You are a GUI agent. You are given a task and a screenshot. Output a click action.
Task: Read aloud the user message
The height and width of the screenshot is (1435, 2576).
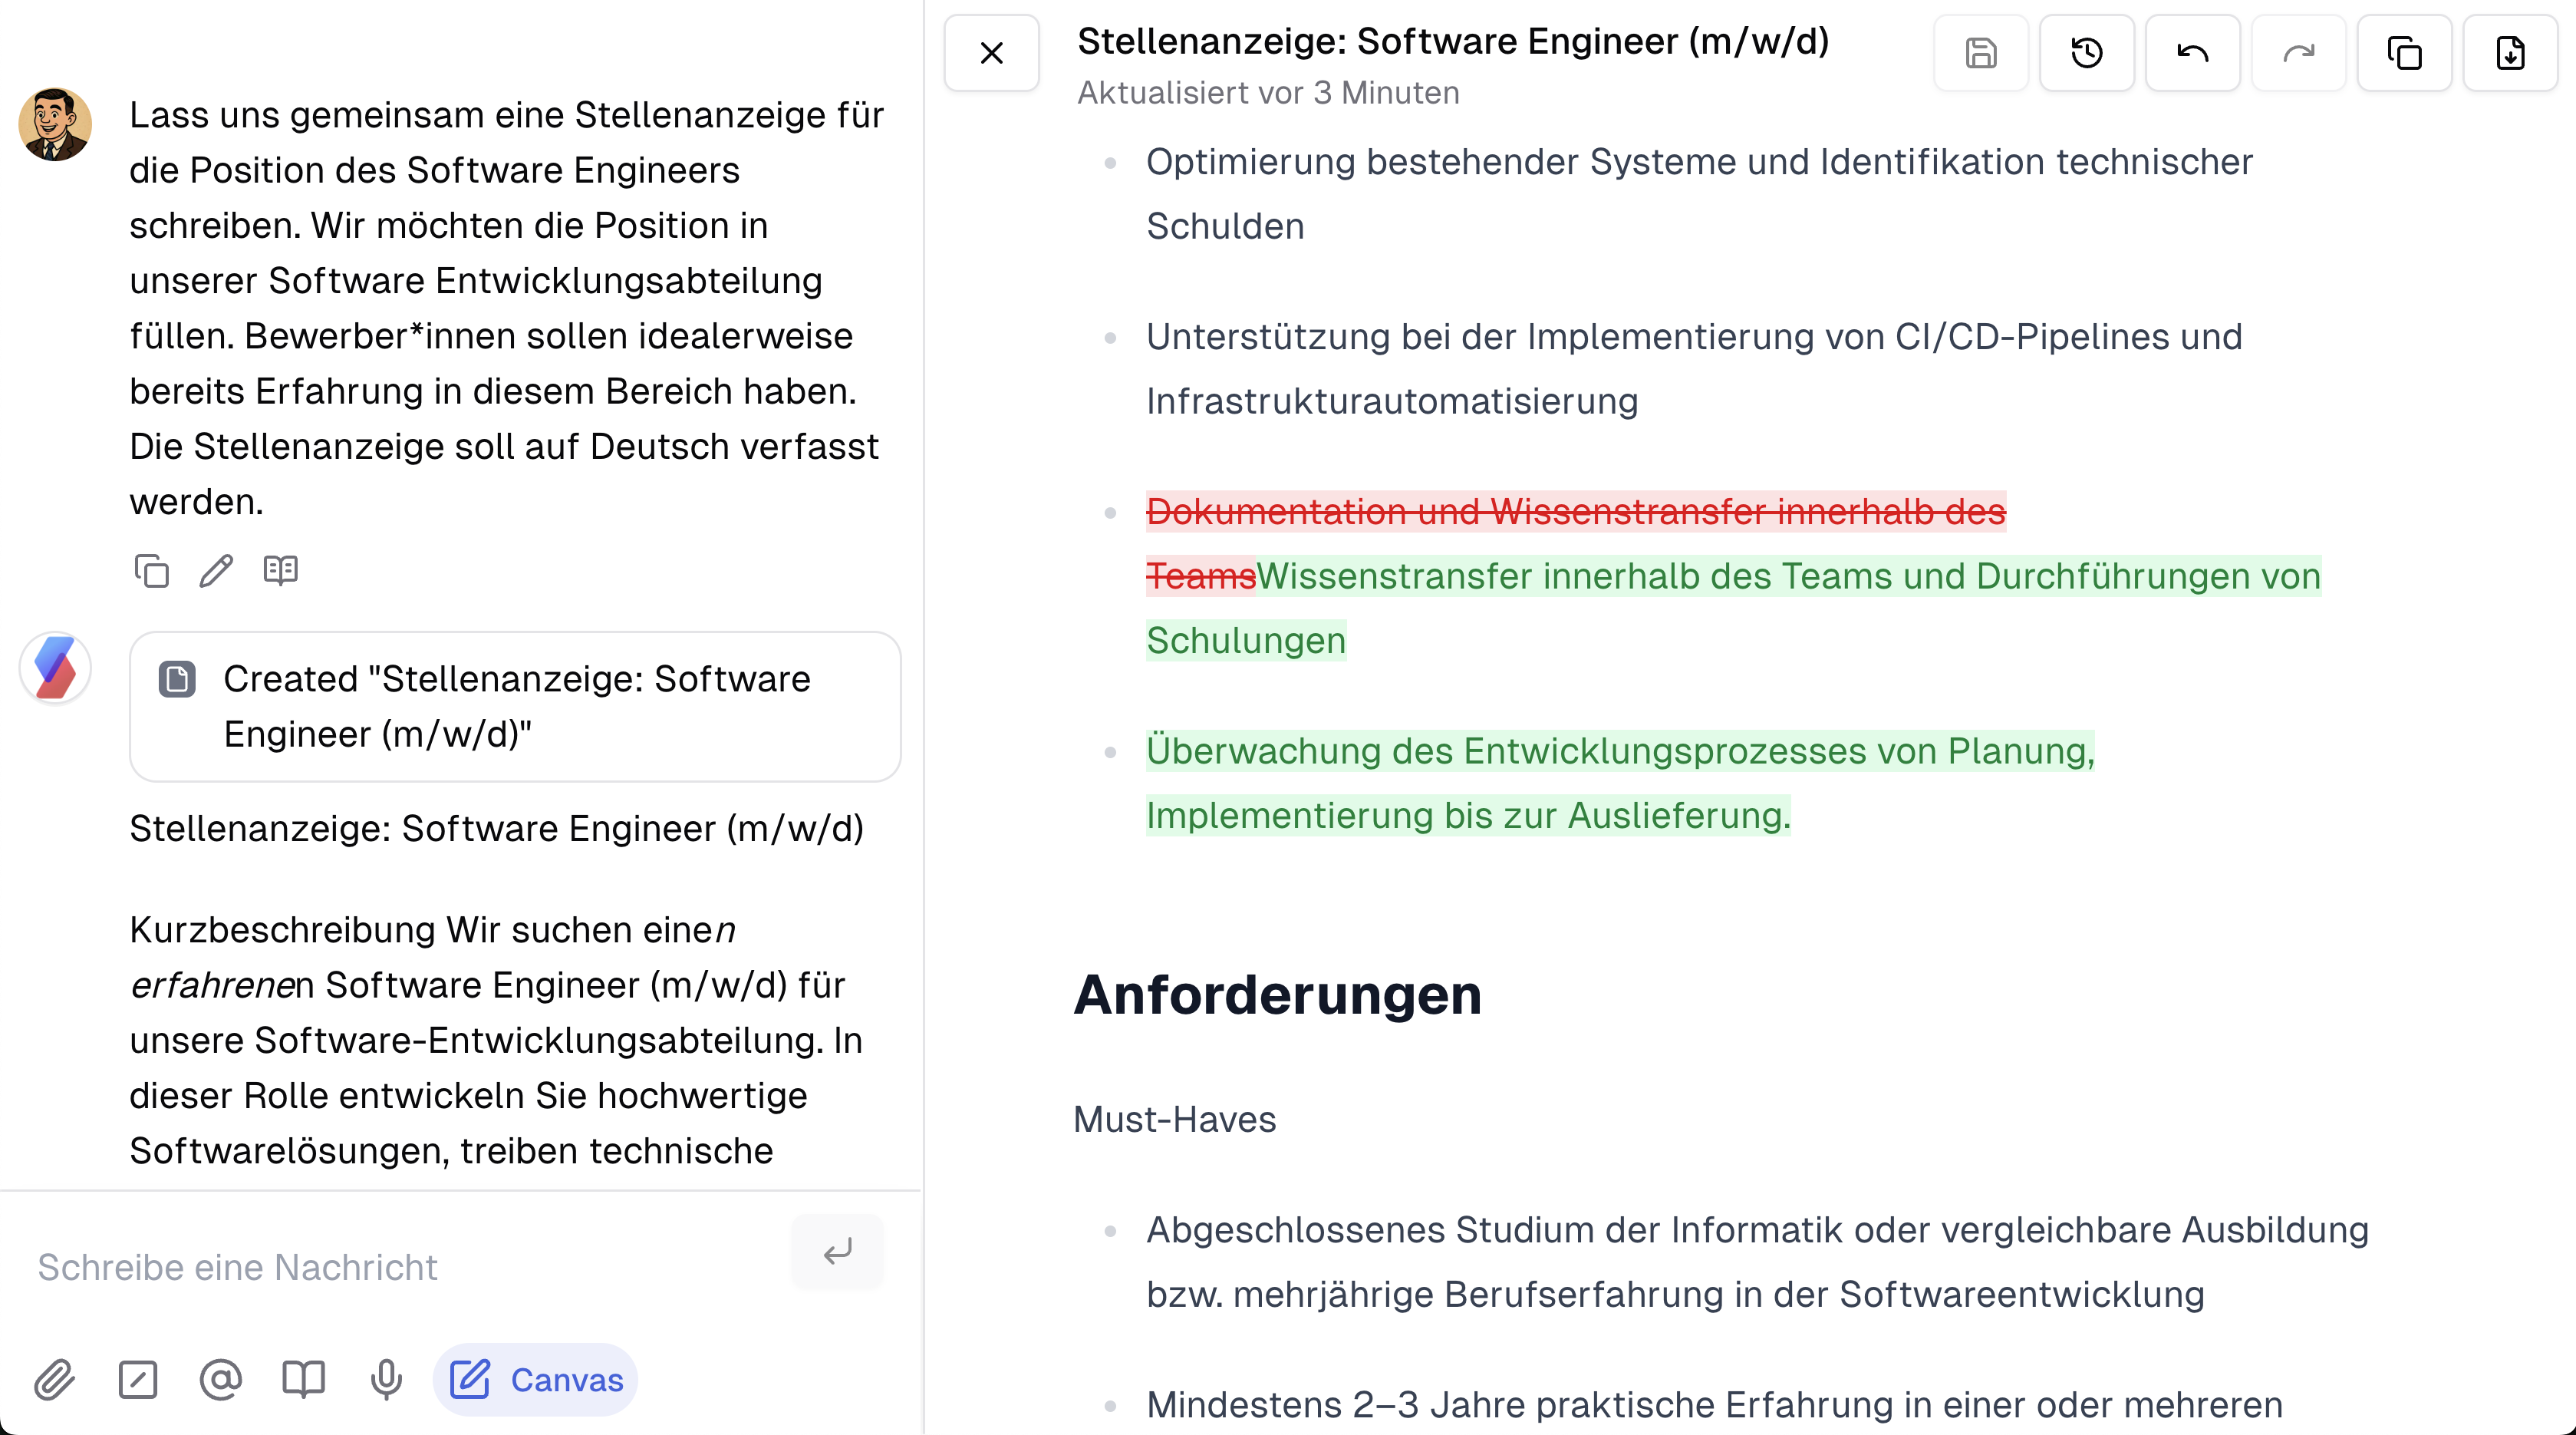[280, 570]
